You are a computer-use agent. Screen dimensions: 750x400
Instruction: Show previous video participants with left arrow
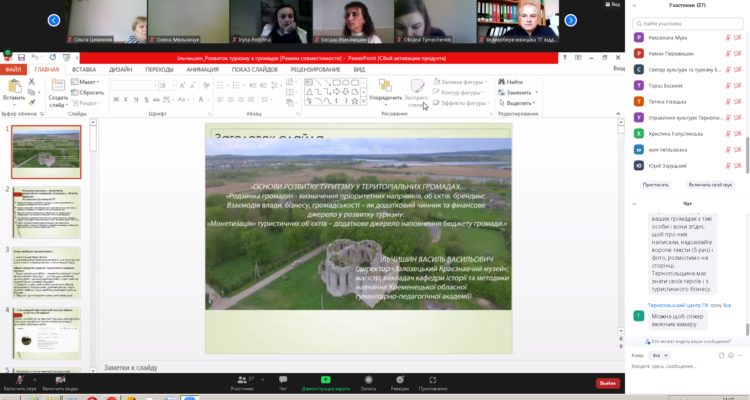54,20
